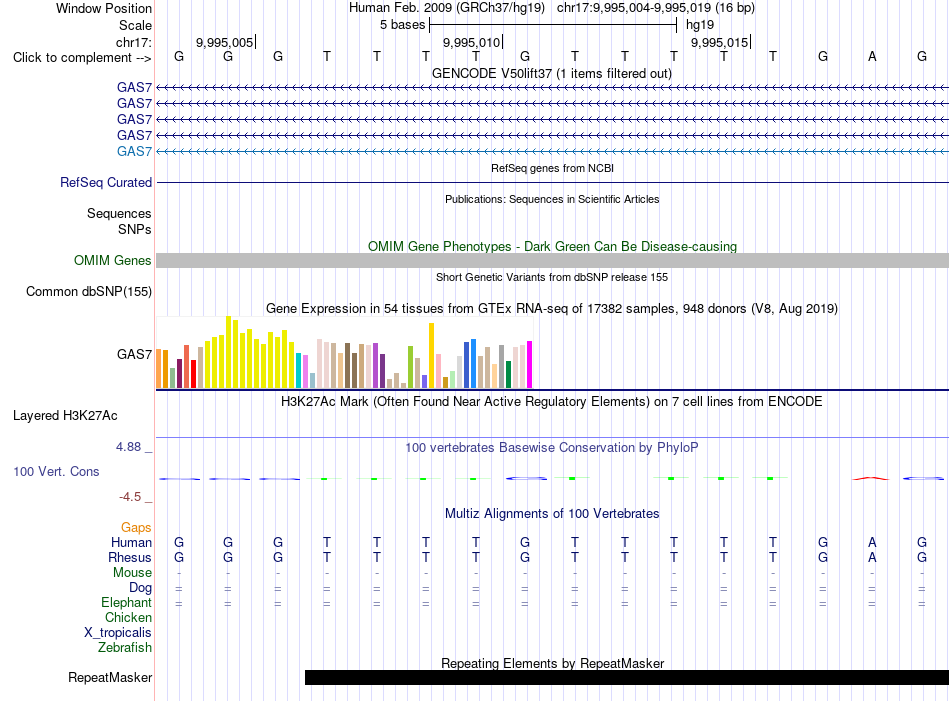
Task: Click the Common dbSNP(155) track label
Action: [x=89, y=291]
